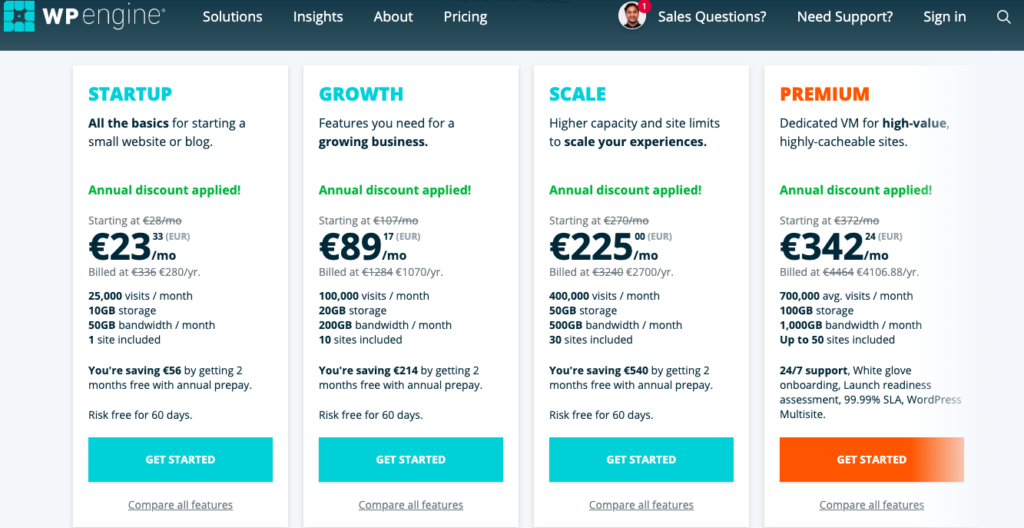Get started with the Scale plan
This screenshot has height=528, width=1024.
[641, 459]
